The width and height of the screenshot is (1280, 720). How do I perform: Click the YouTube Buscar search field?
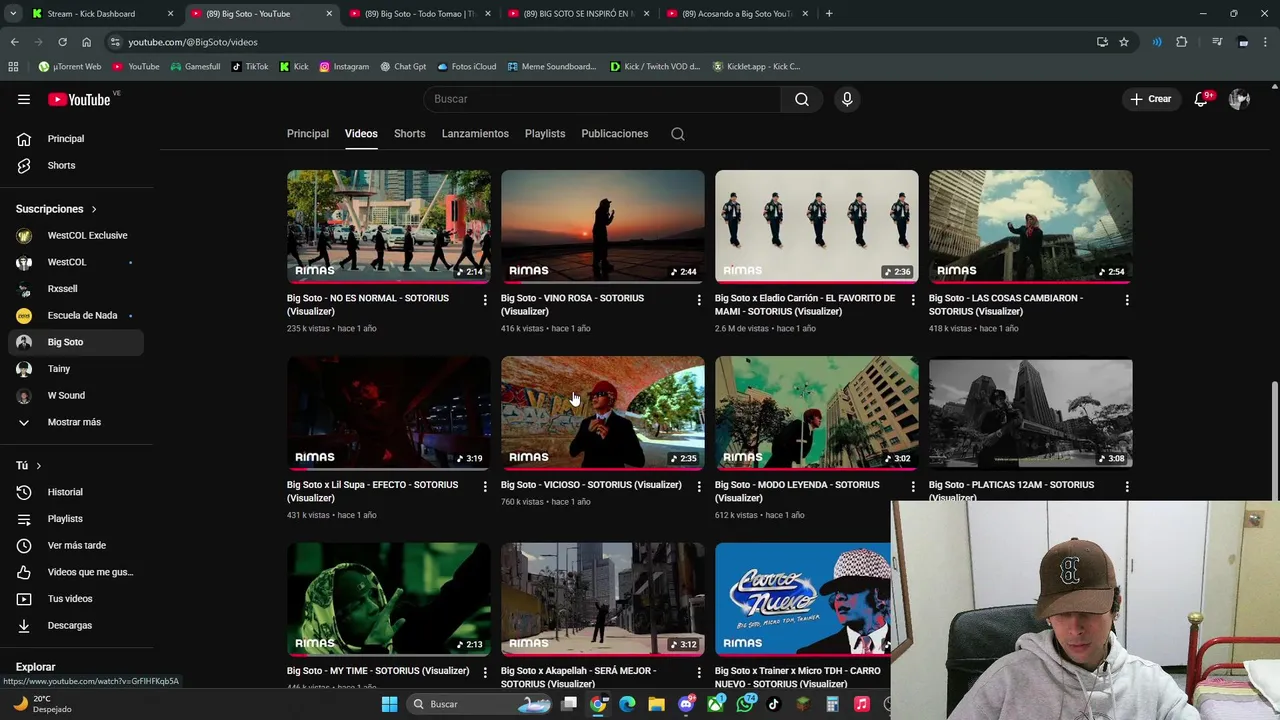pos(603,99)
